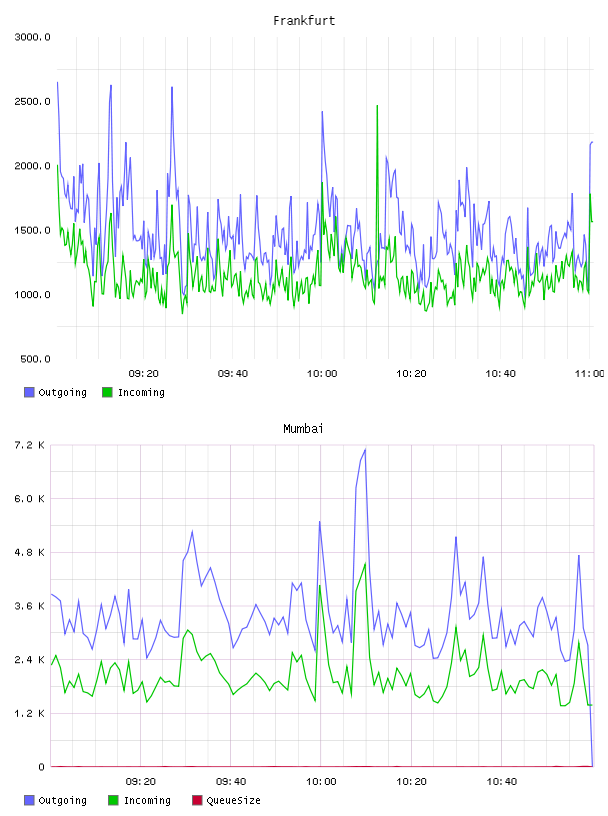Click the 09:40 time label on Mumbai chart

click(231, 782)
